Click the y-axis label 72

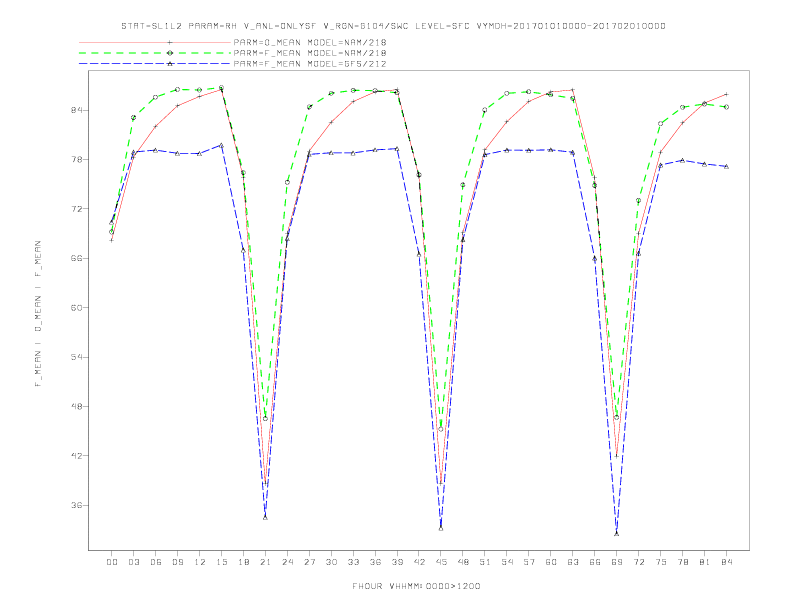[76, 209]
